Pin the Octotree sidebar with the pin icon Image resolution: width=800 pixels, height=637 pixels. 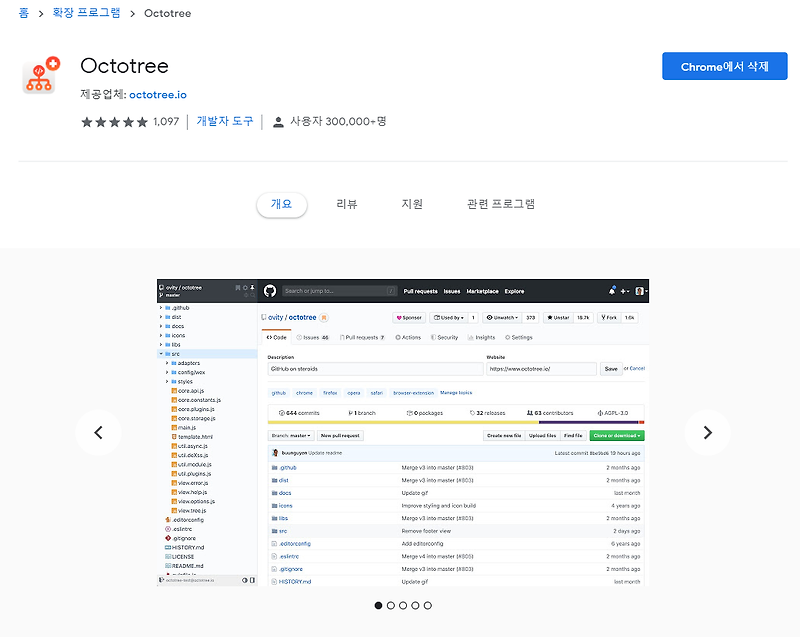[x=252, y=286]
